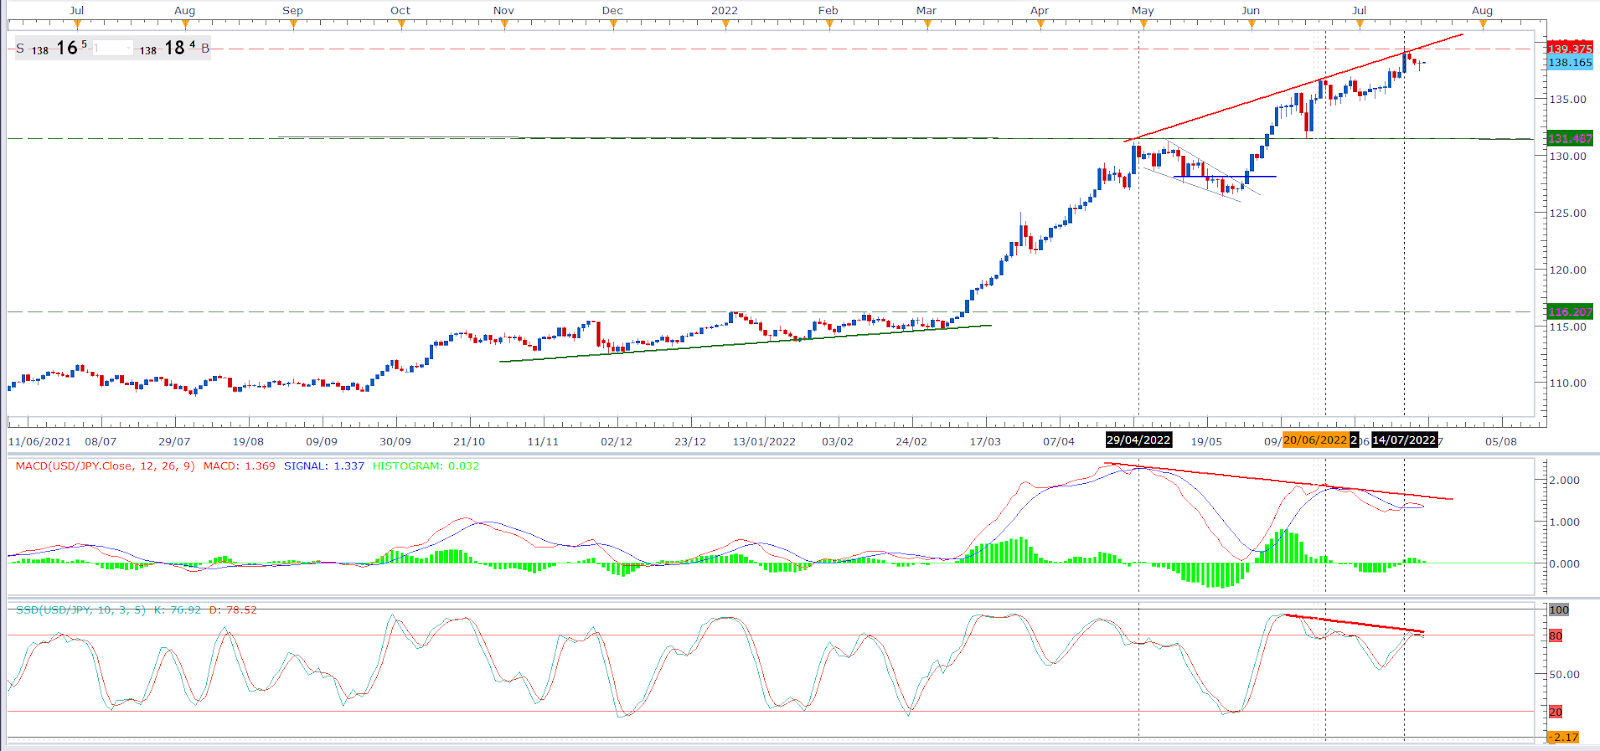Click the Jun orange month marker
1600x751 pixels.
coord(1252,24)
